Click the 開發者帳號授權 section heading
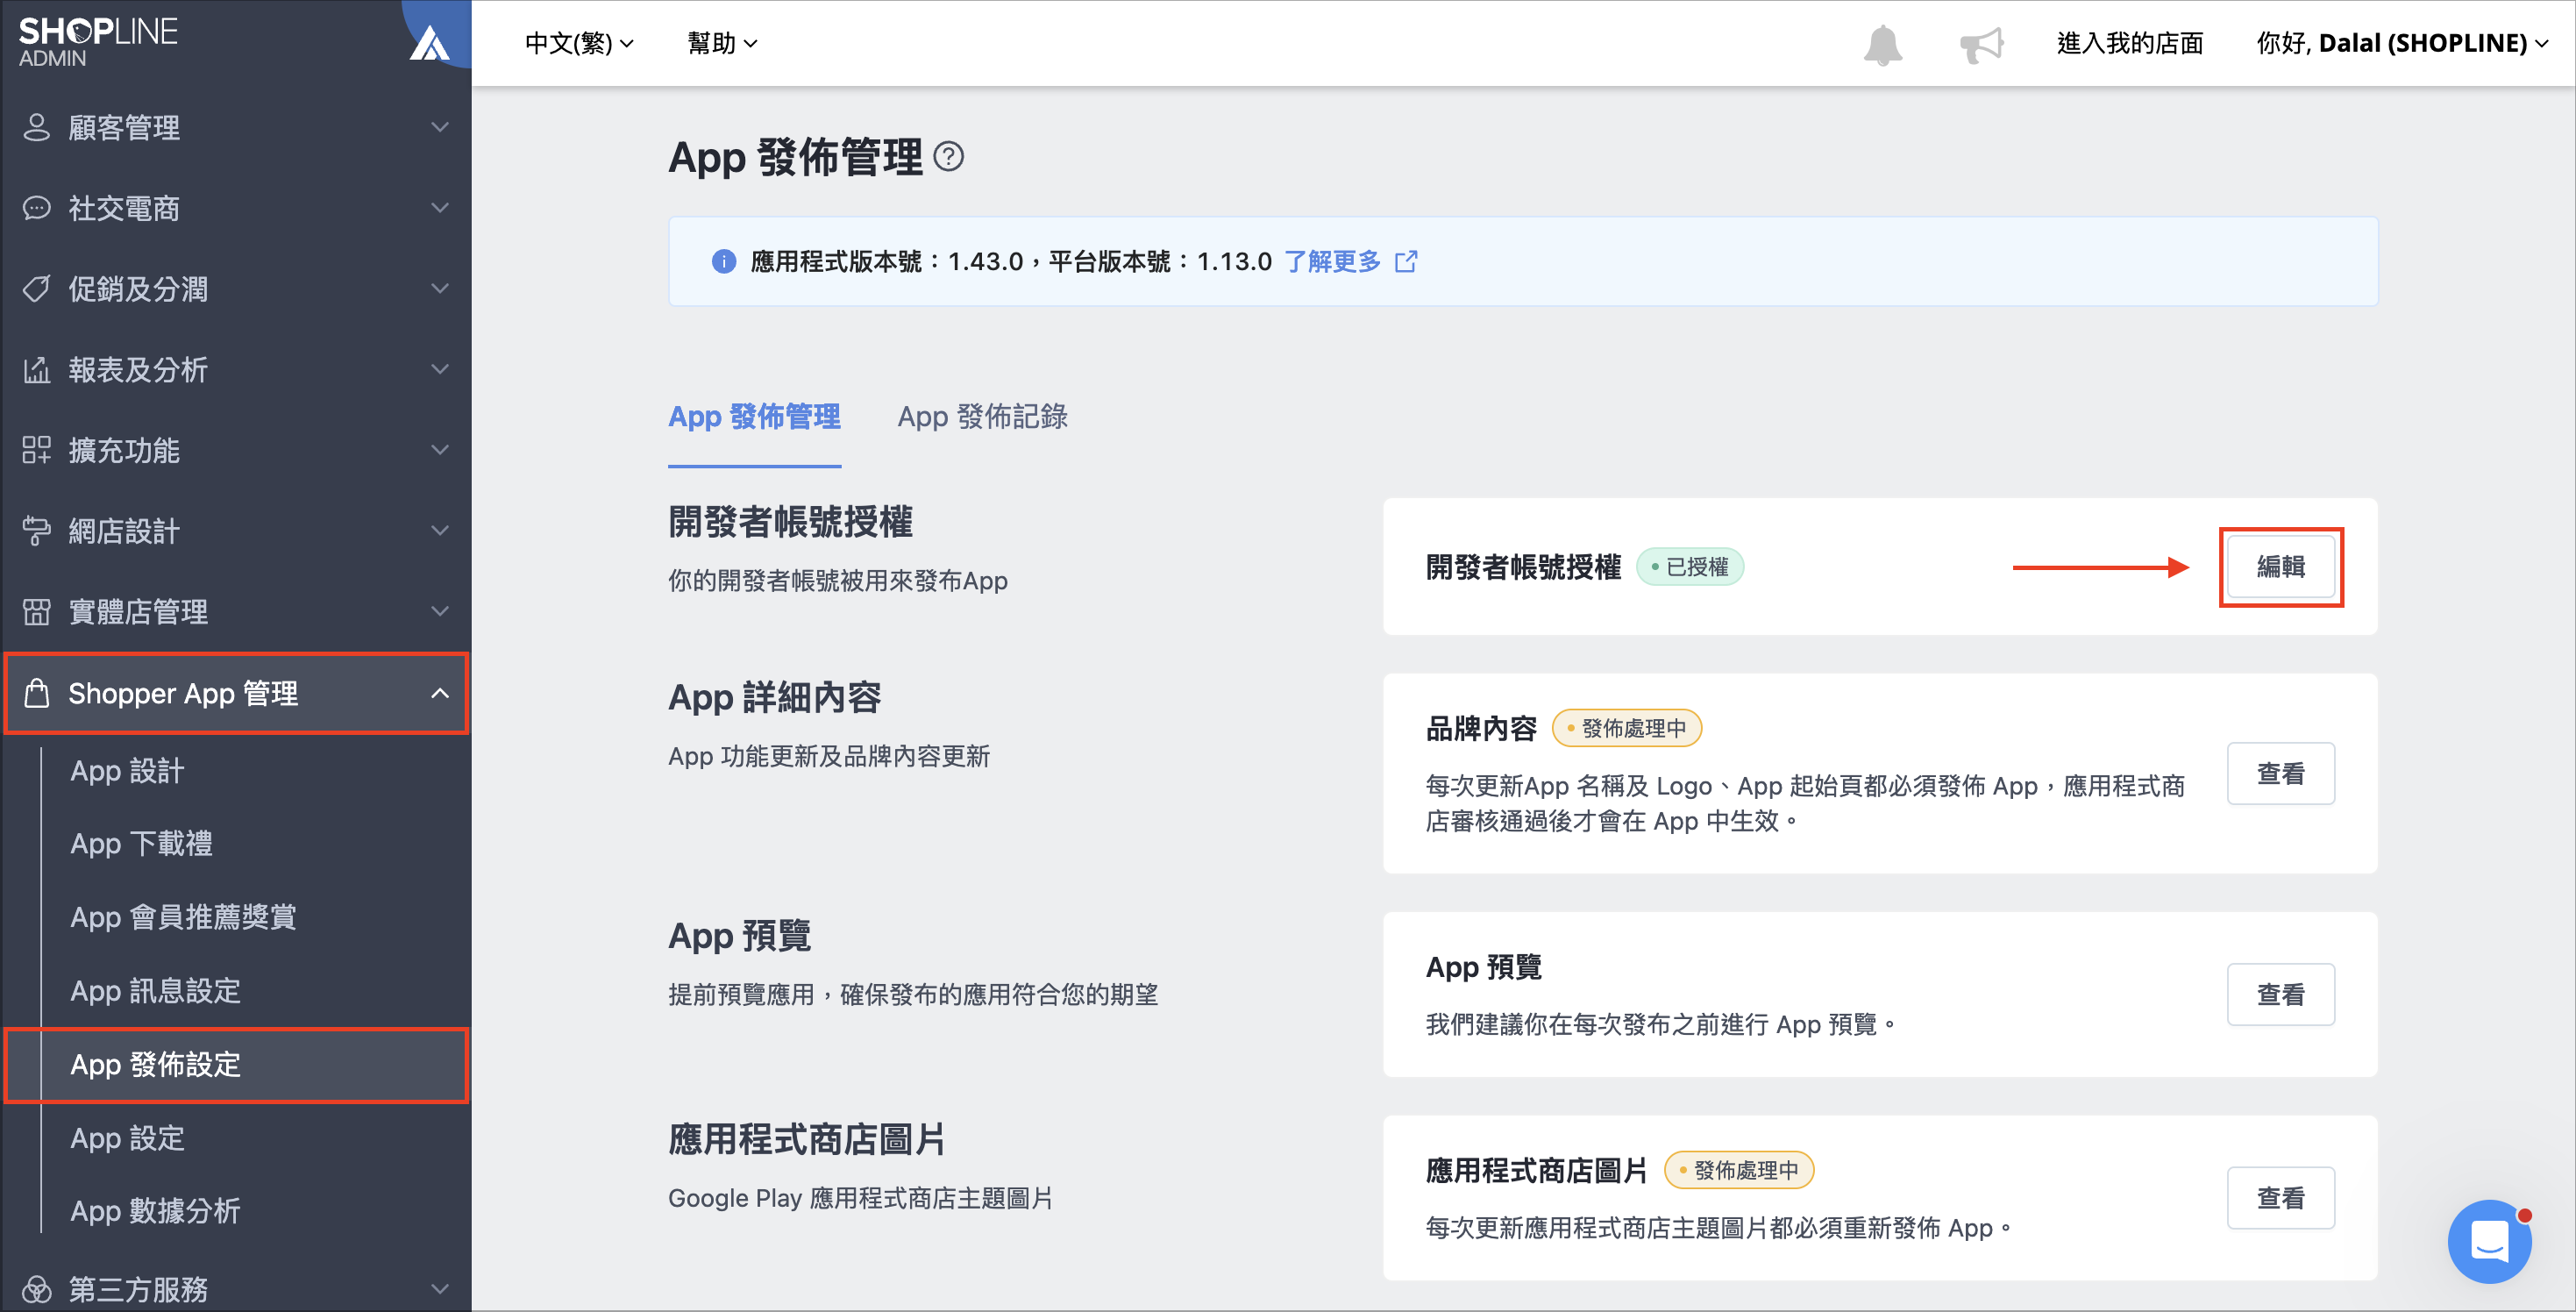Image resolution: width=2576 pixels, height=1312 pixels. [x=790, y=522]
